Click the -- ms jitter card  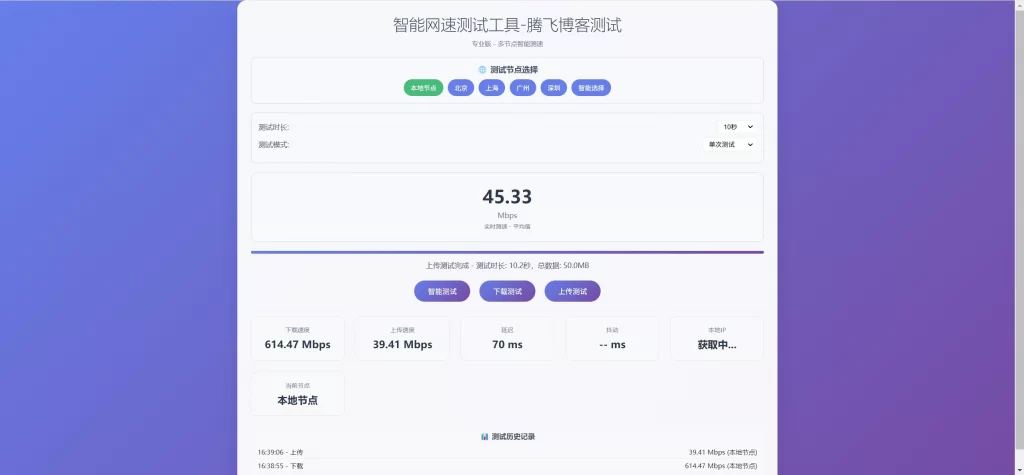[612, 338]
